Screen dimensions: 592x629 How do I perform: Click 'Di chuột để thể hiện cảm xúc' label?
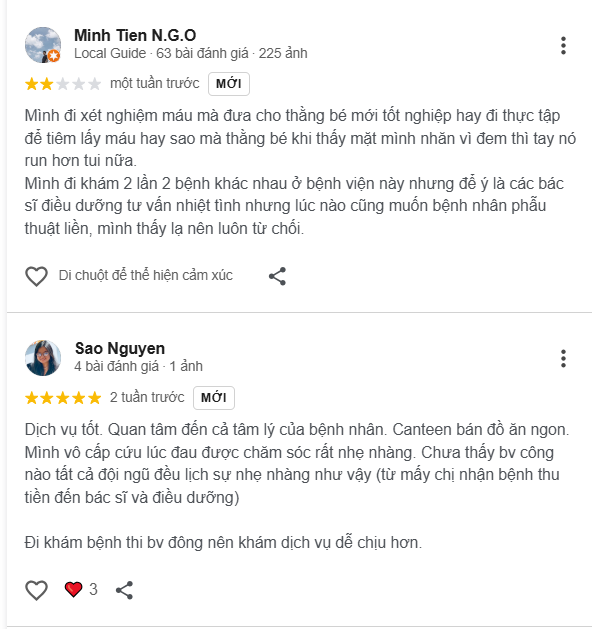pyautogui.click(x=146, y=276)
